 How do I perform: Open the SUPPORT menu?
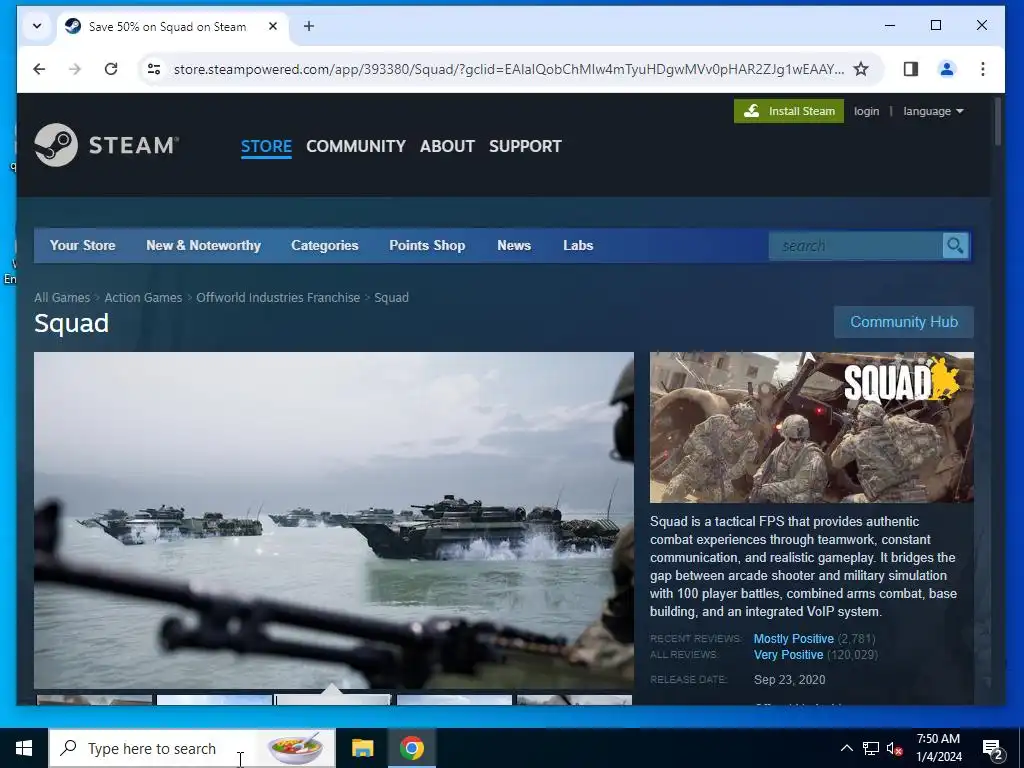525,146
